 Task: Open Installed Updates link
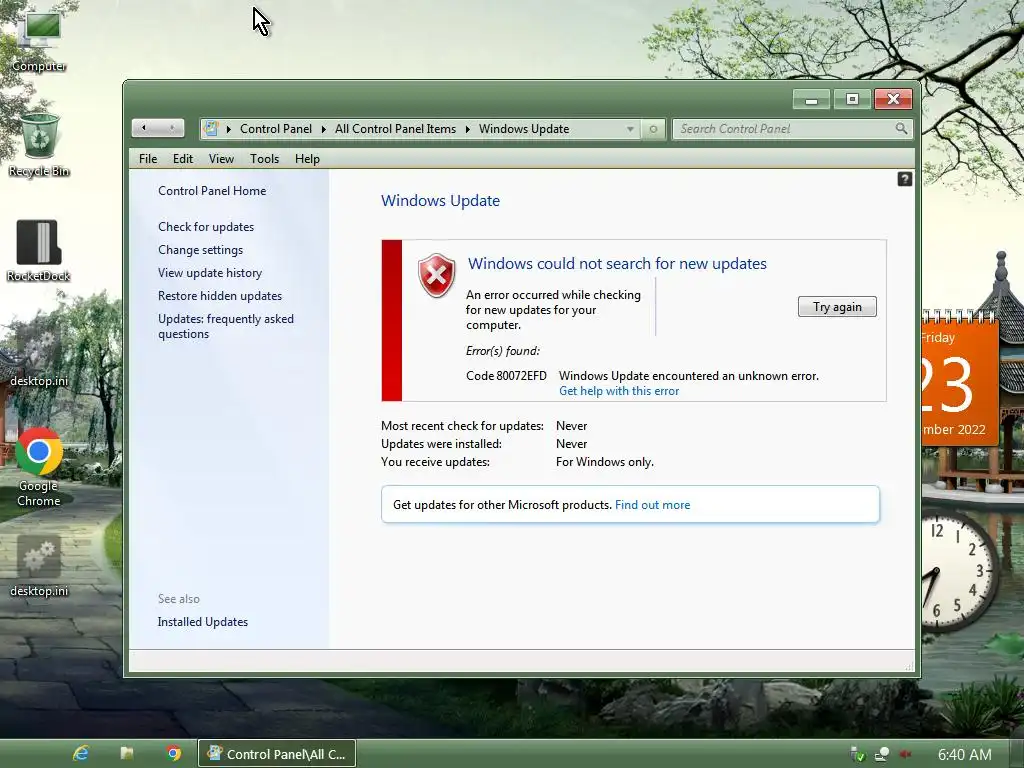pyautogui.click(x=202, y=622)
